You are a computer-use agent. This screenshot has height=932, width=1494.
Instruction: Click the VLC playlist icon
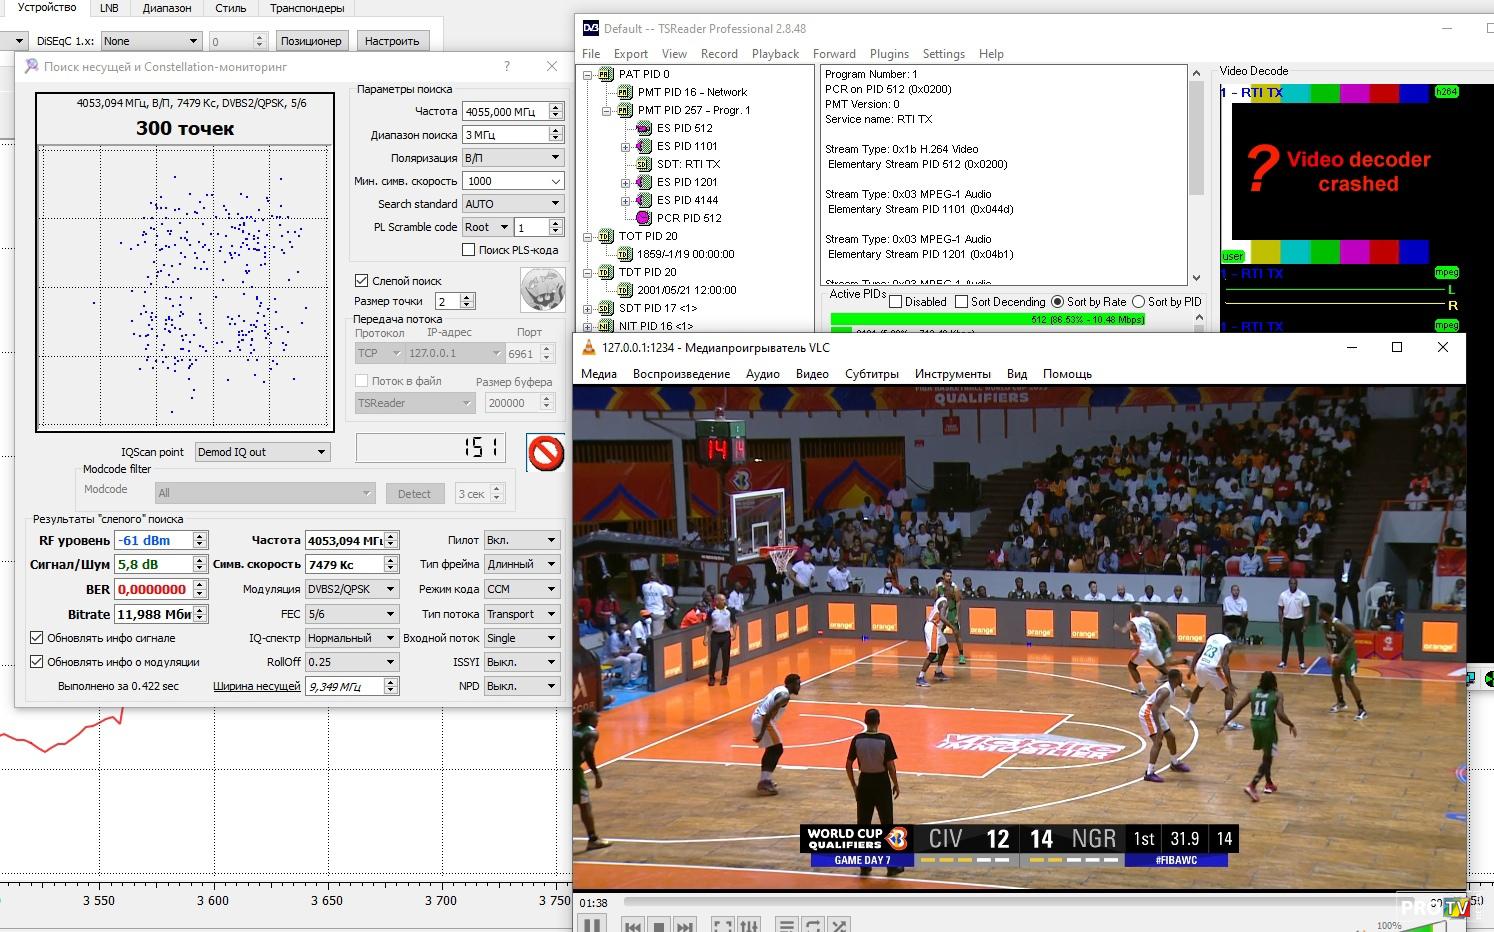pyautogui.click(x=787, y=926)
